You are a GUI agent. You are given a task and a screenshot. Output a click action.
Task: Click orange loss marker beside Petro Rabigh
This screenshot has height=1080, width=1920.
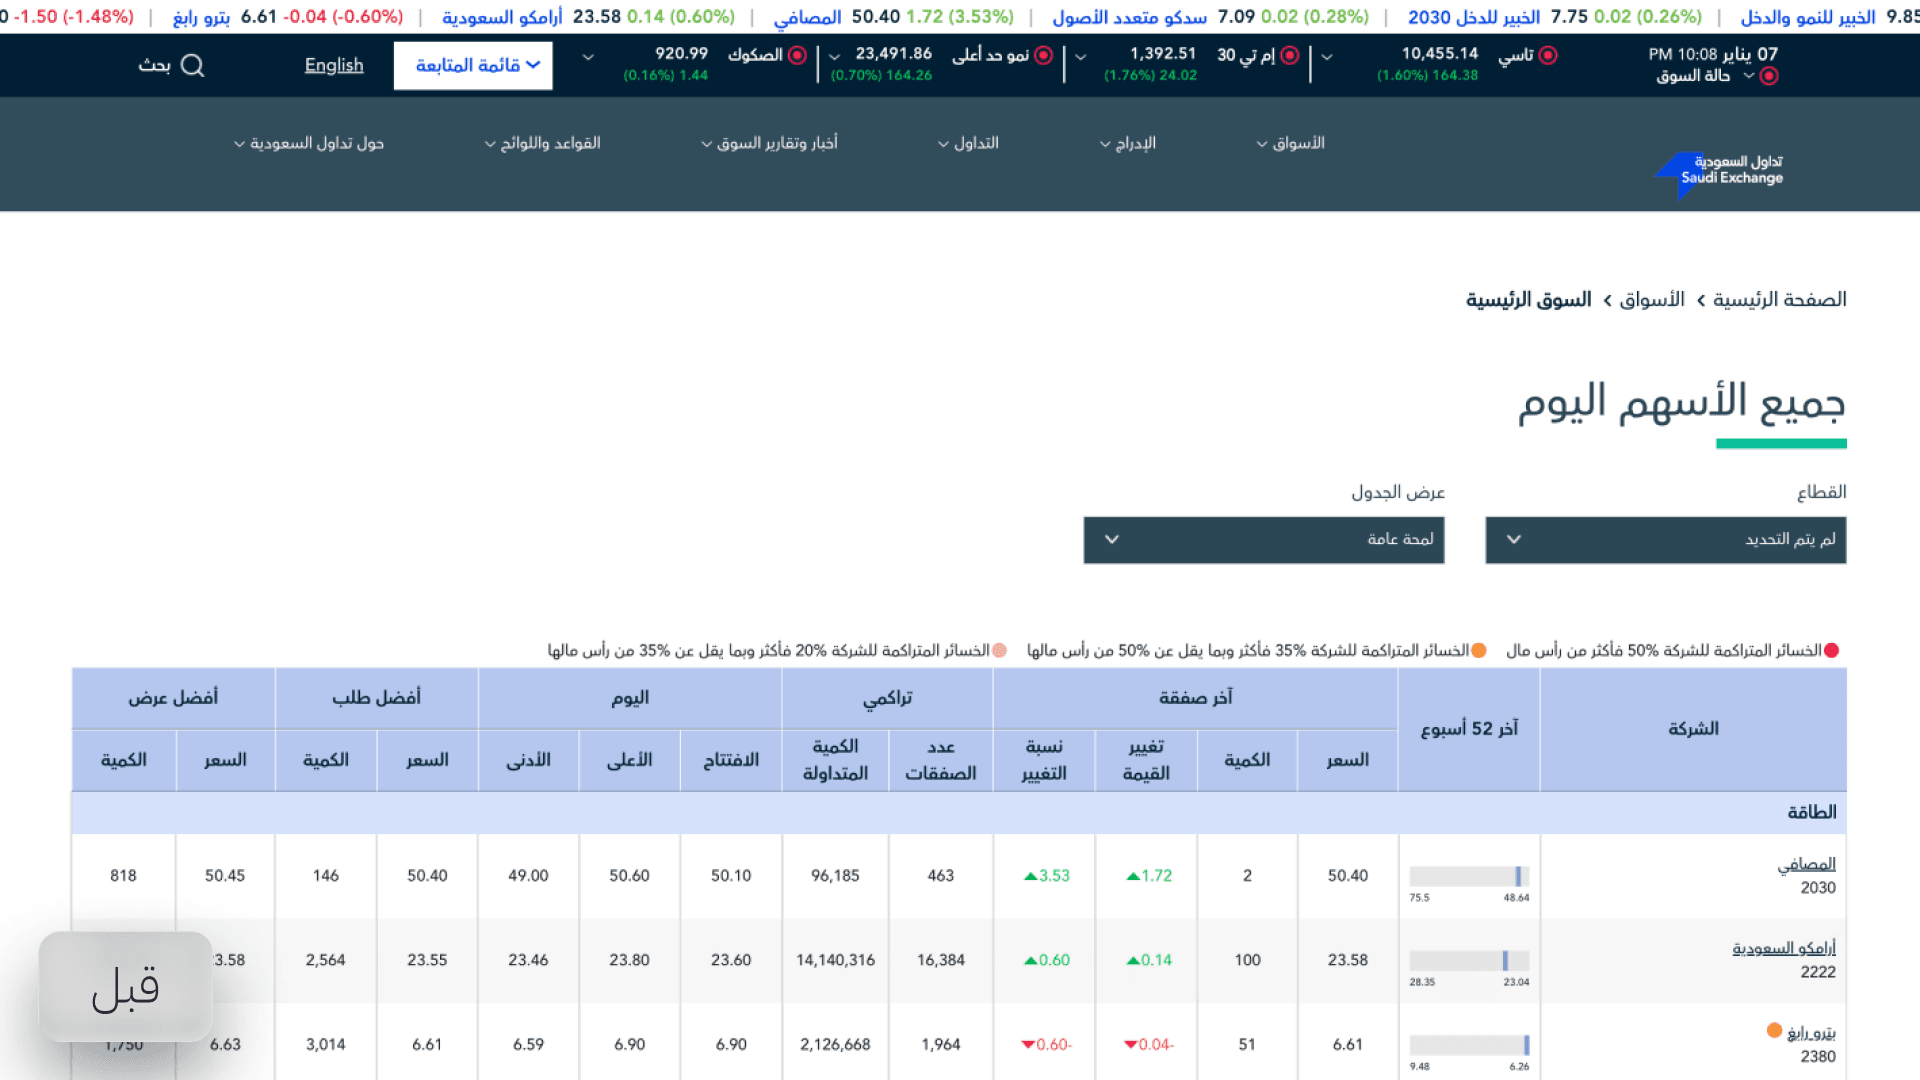pyautogui.click(x=1774, y=1030)
